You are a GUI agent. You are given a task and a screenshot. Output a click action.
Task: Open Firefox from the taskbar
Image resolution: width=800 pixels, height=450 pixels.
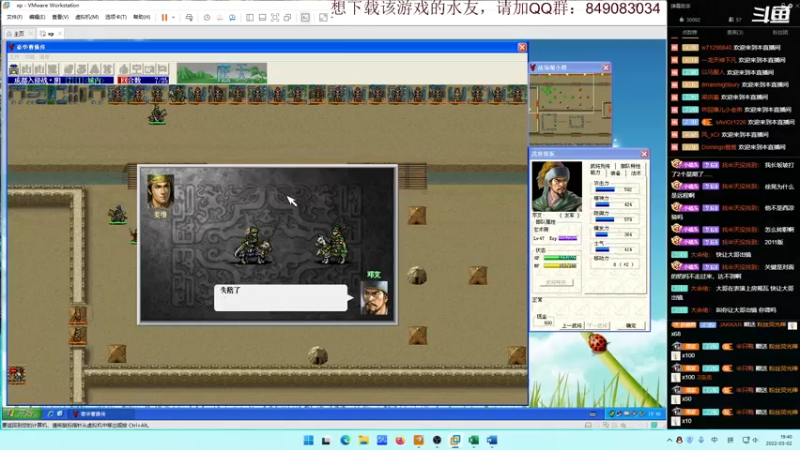400,440
